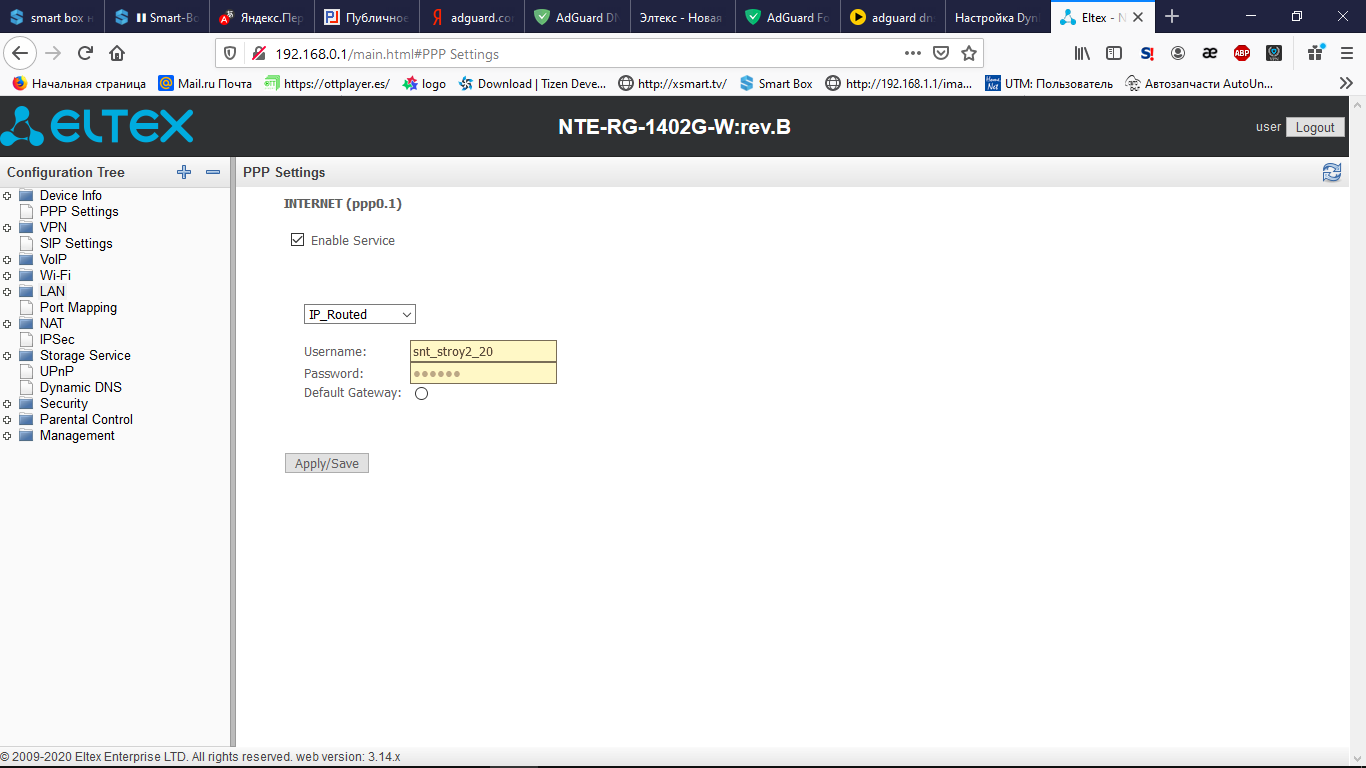
Task: Switch to the Публичное browser tab
Action: click(x=367, y=17)
